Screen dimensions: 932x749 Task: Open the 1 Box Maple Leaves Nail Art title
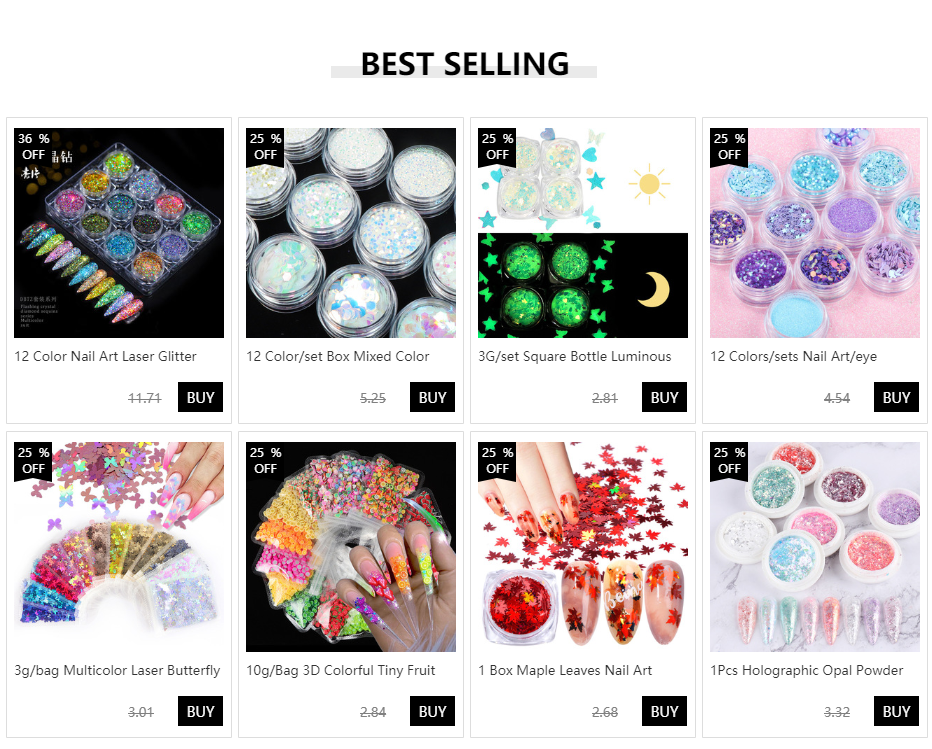pyautogui.click(x=565, y=670)
